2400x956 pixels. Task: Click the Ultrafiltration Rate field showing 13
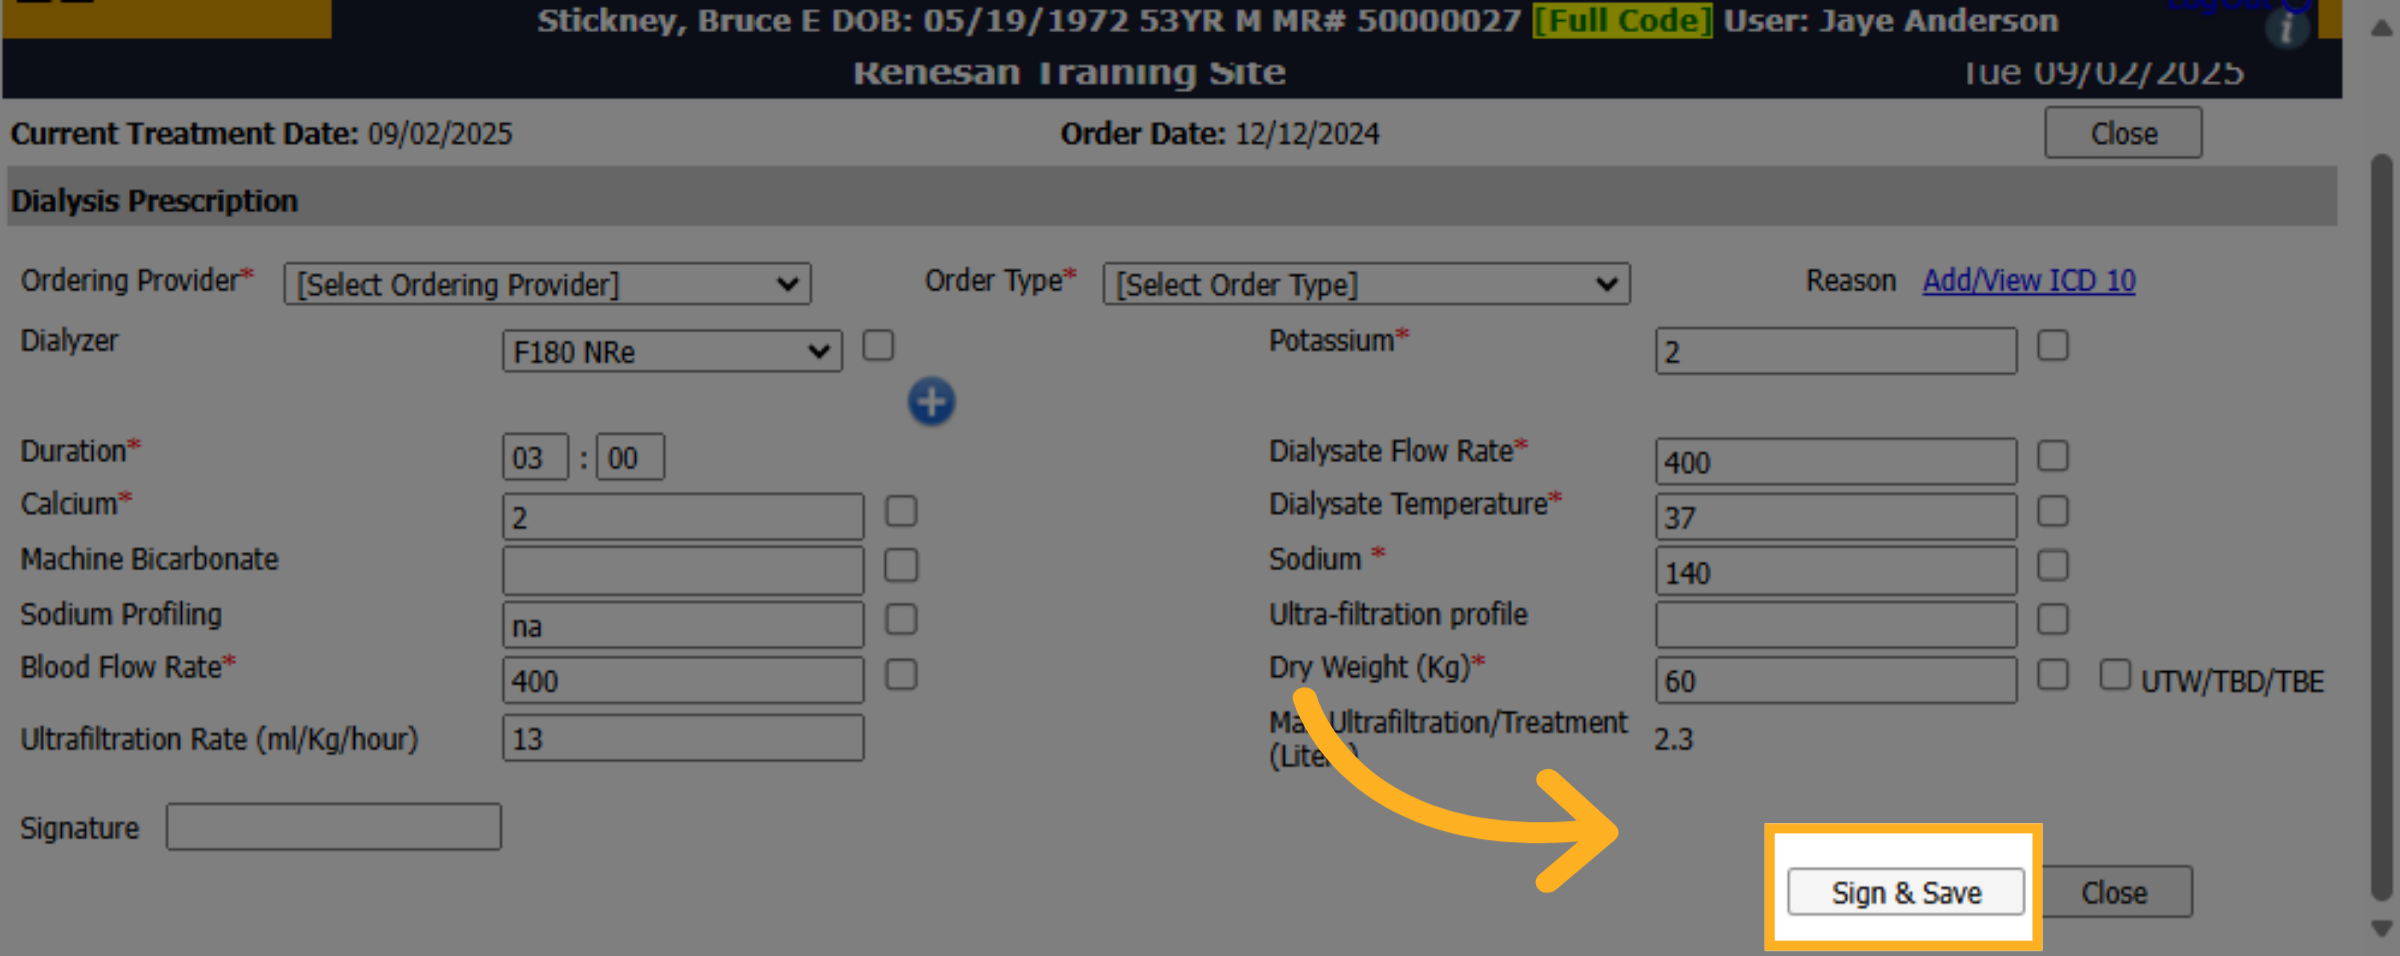pyautogui.click(x=683, y=738)
